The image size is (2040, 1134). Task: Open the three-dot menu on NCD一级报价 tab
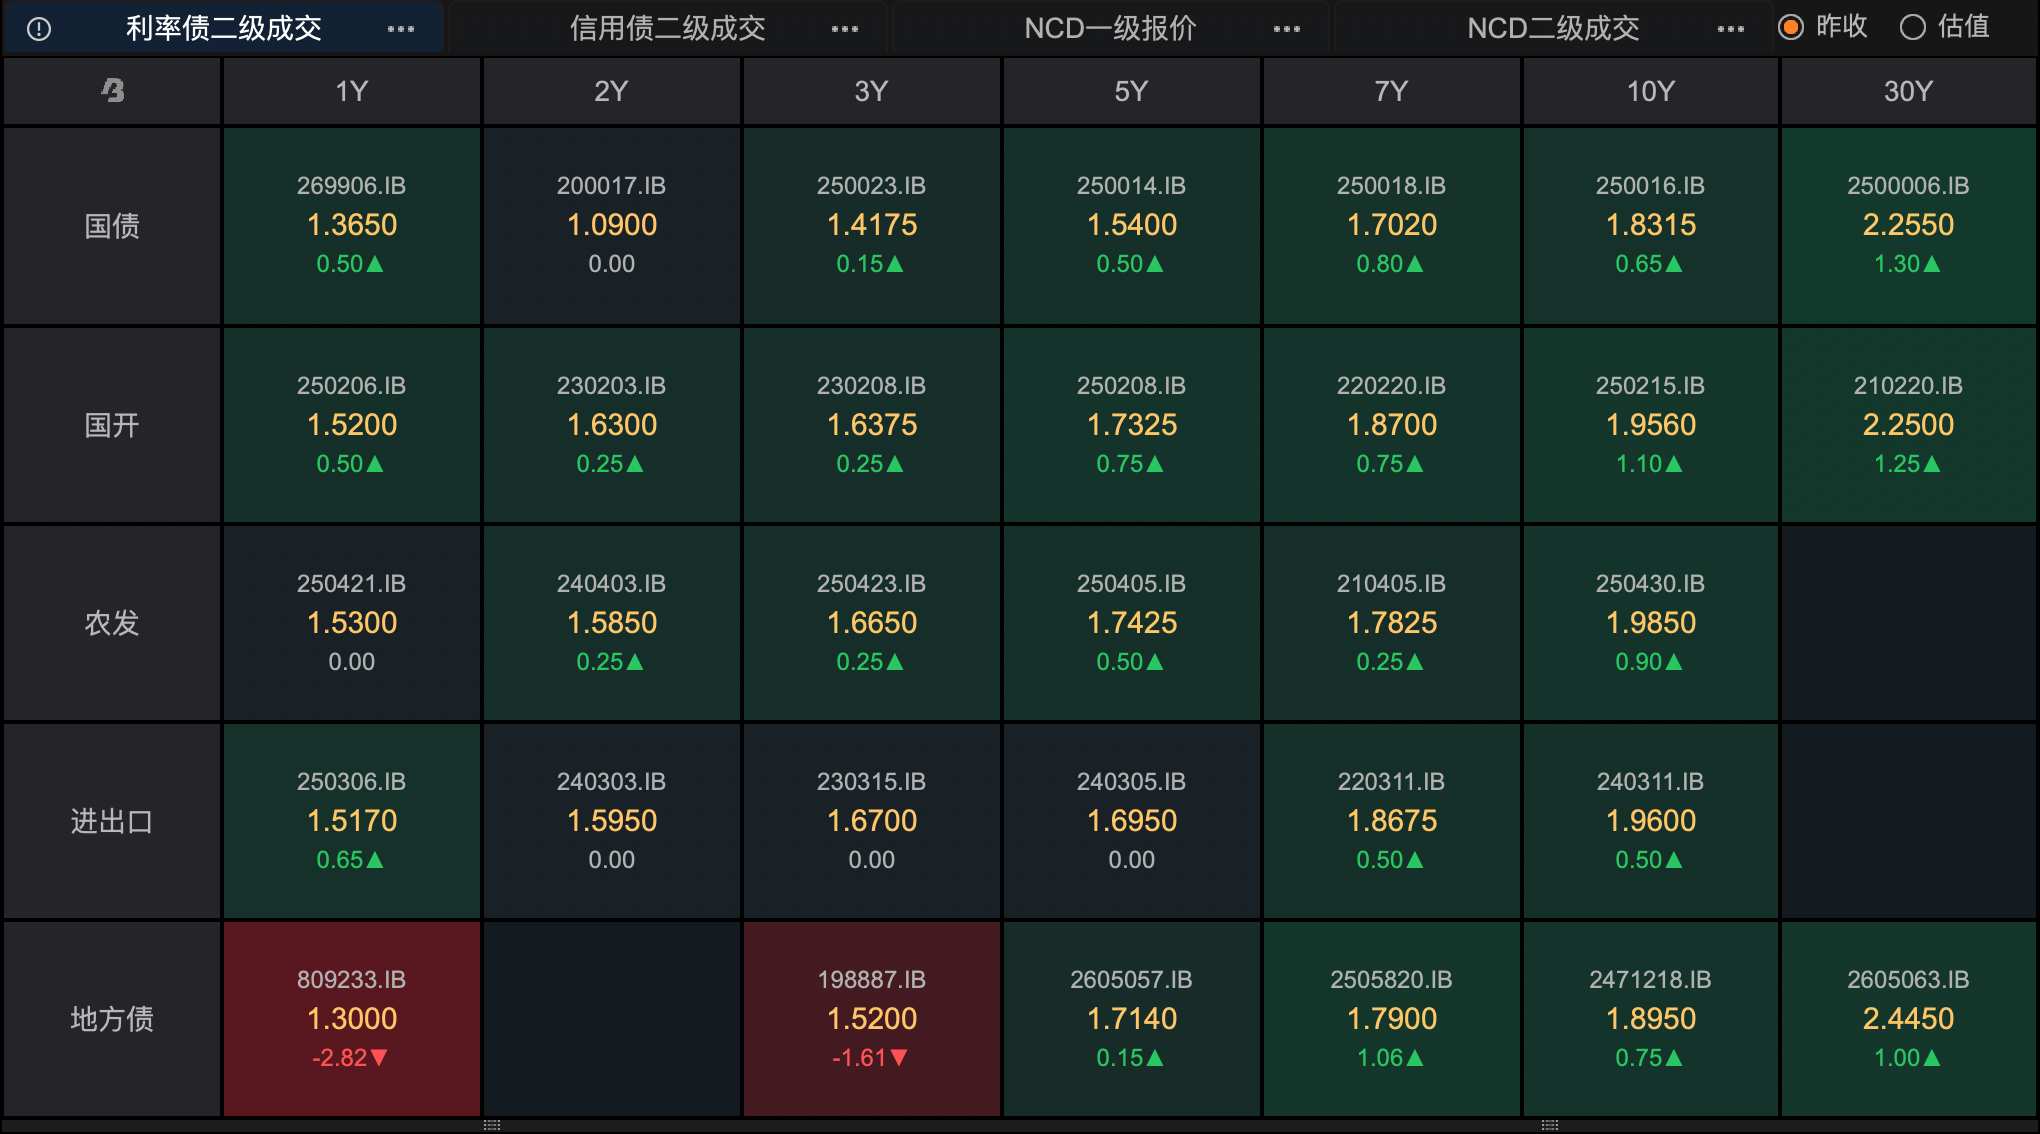(x=1286, y=29)
